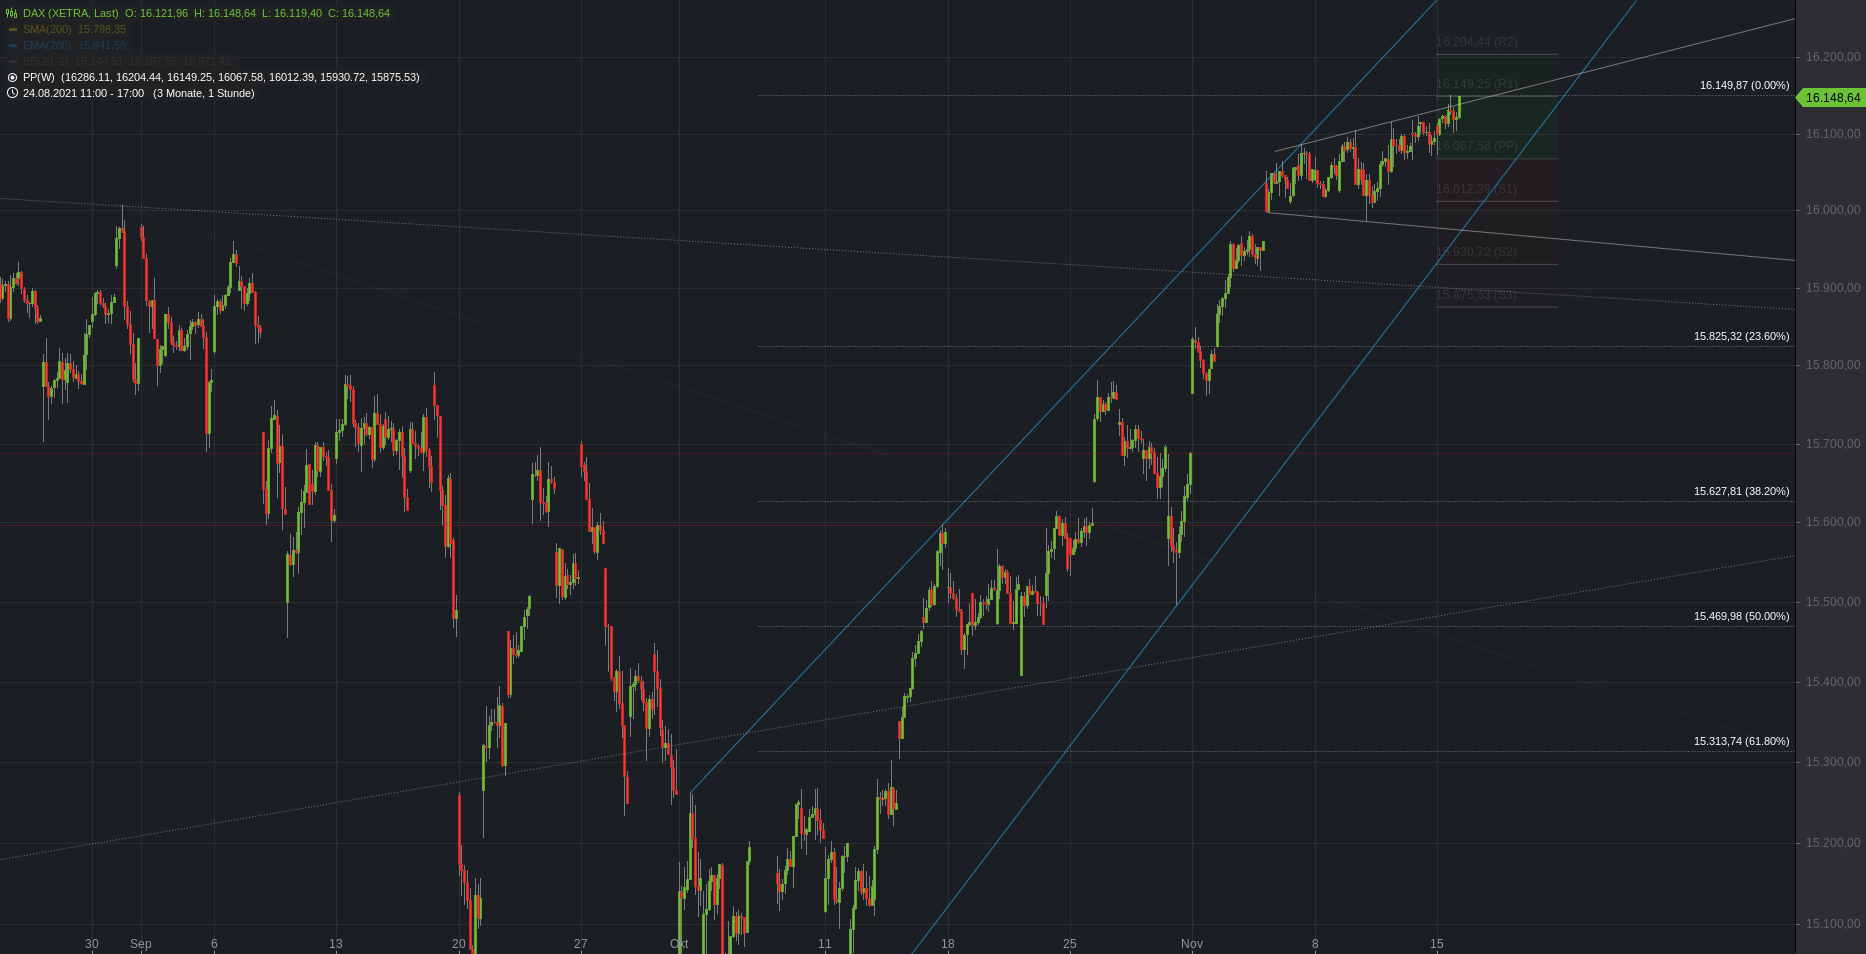Click the SMA(200) color line marker
This screenshot has width=1866, height=954.
tap(13, 29)
